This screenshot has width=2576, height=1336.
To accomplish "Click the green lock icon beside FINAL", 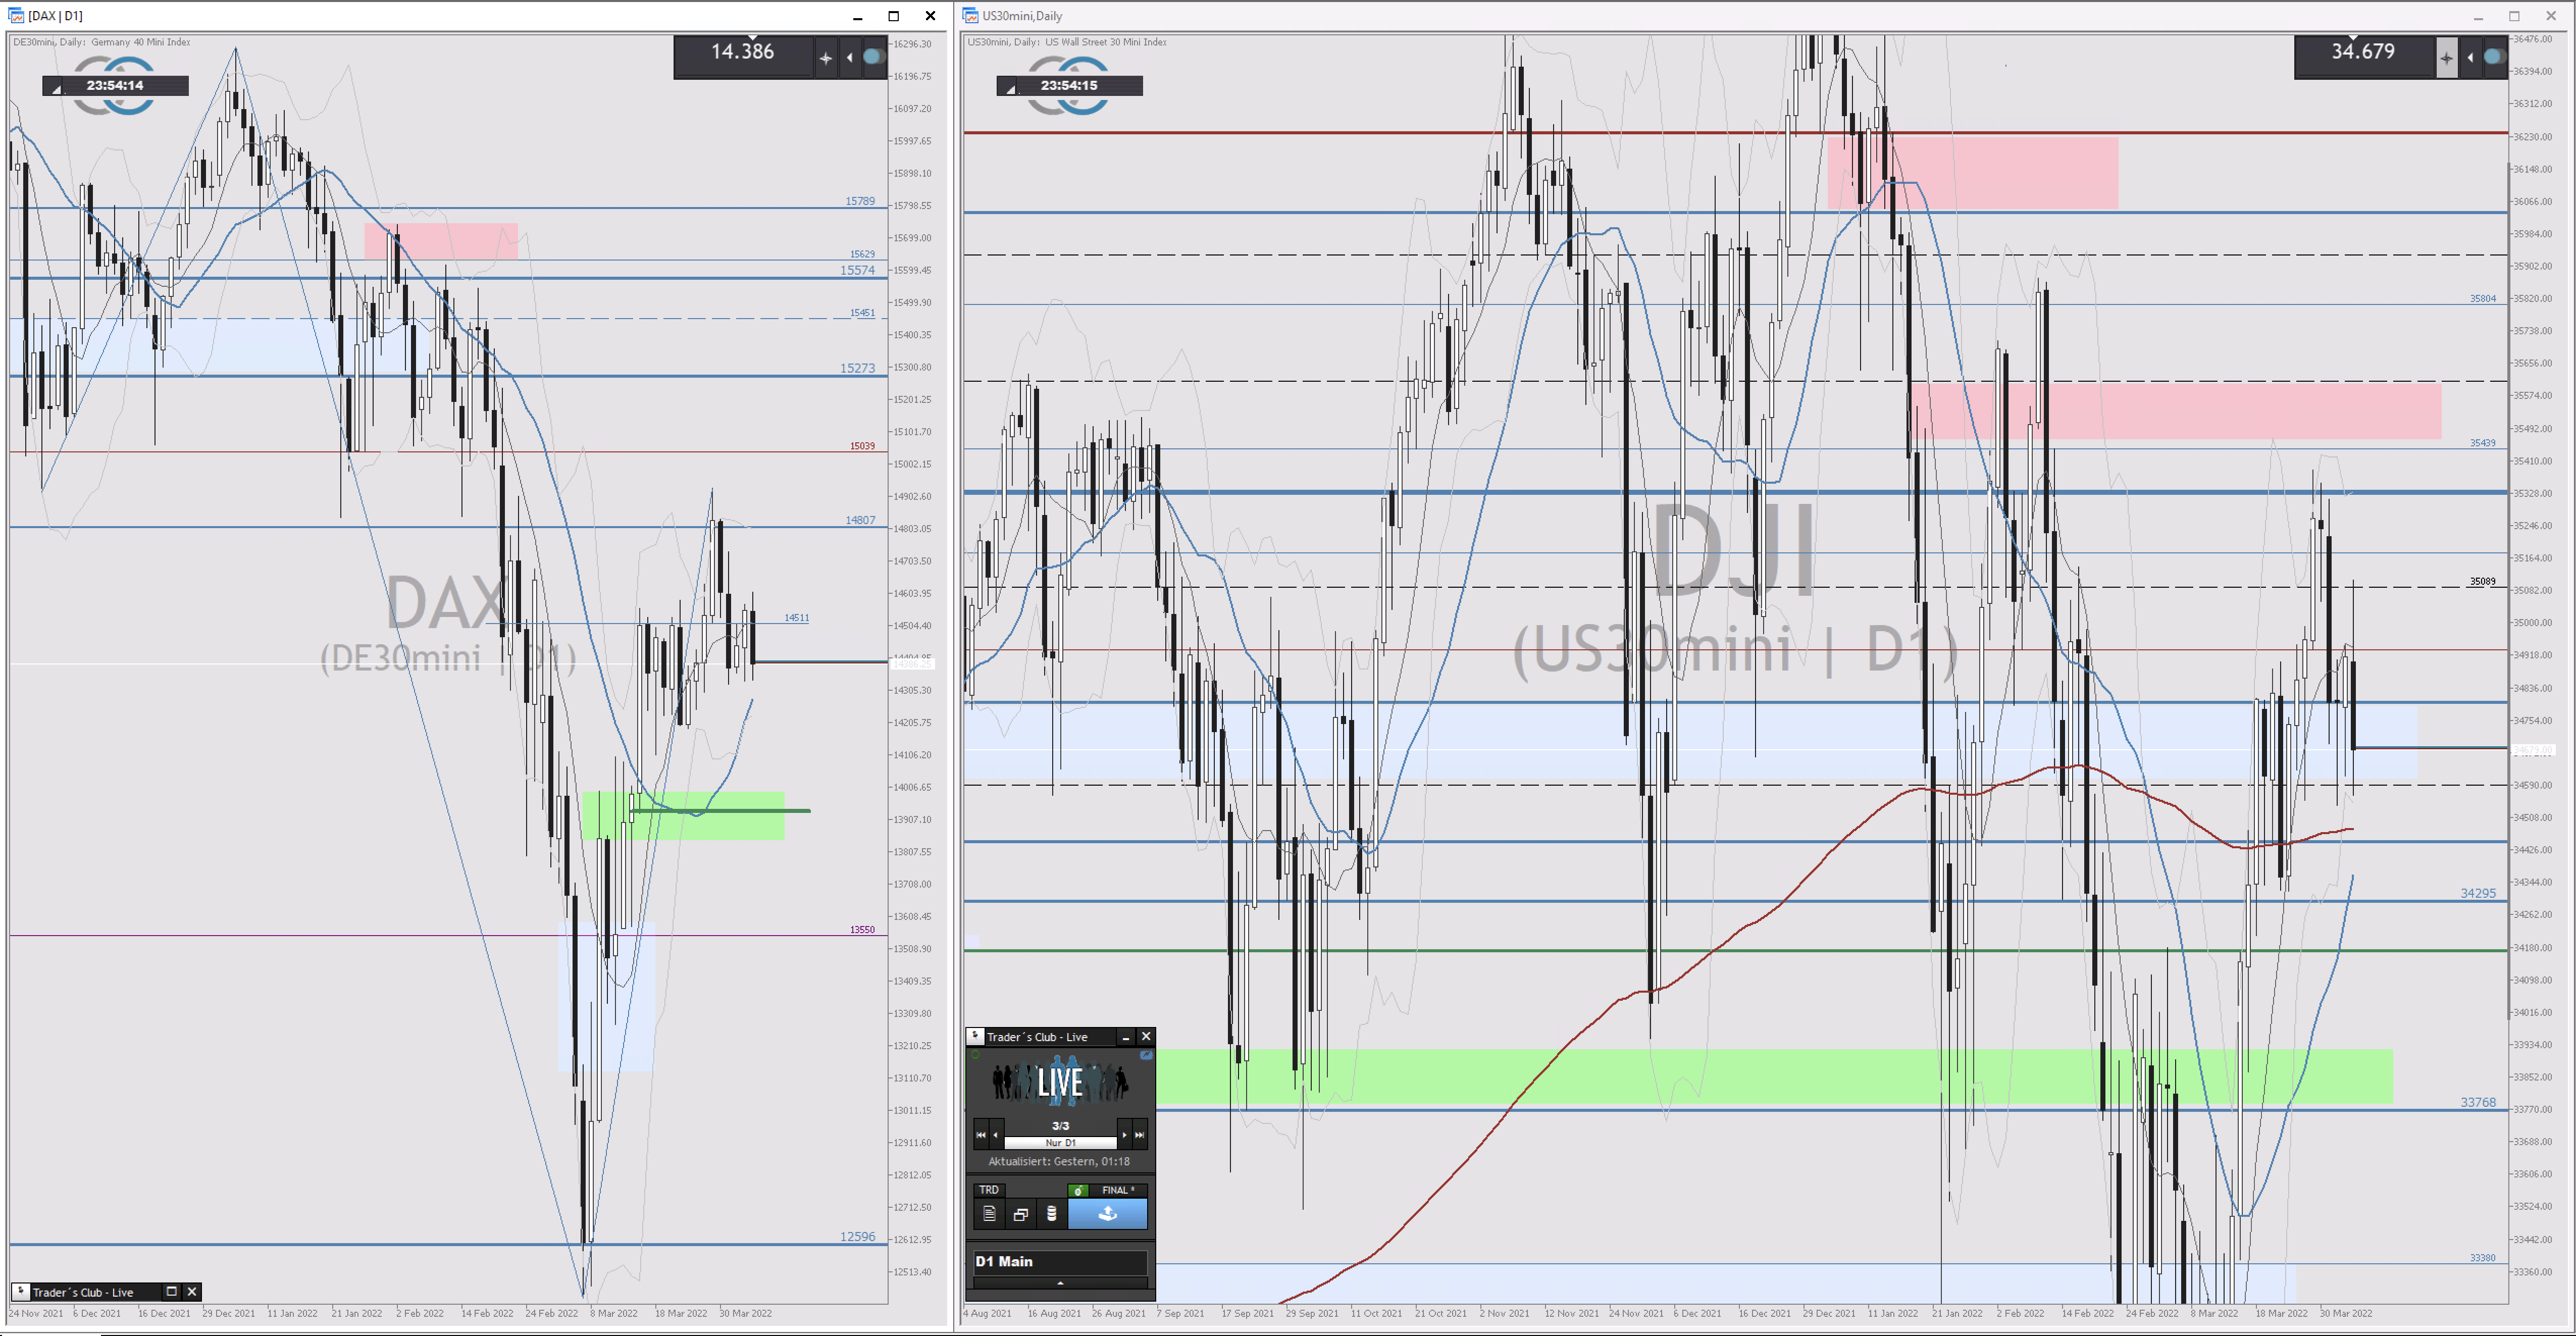I will [1078, 1190].
